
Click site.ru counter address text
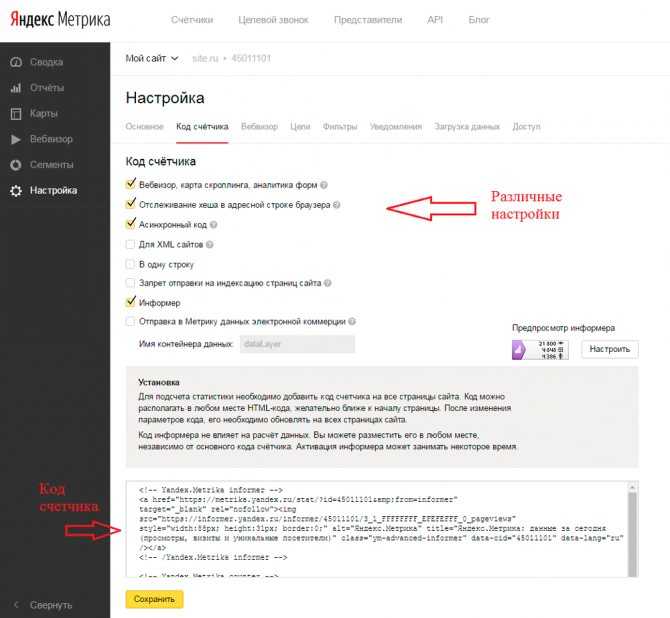click(x=205, y=59)
